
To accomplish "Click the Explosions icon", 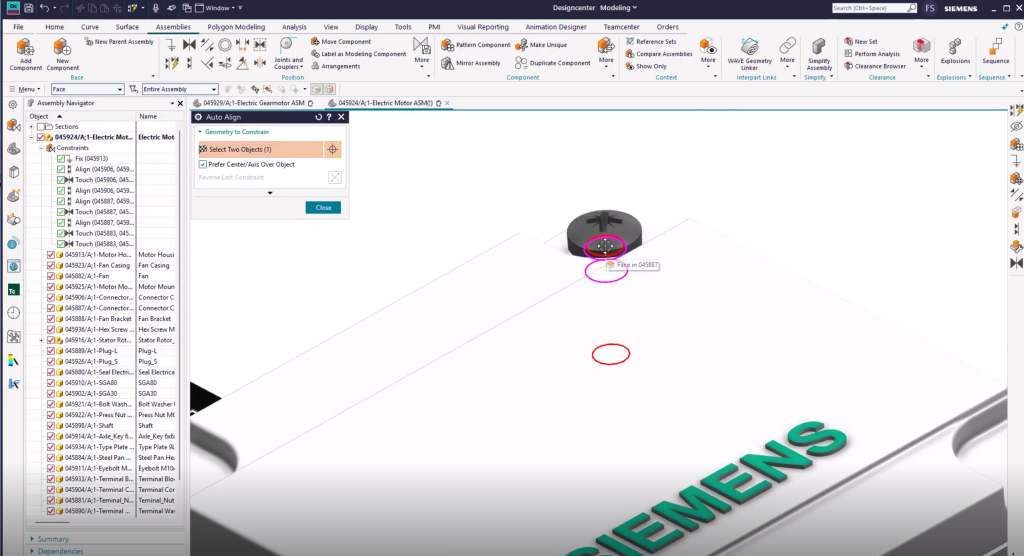I will [955, 51].
